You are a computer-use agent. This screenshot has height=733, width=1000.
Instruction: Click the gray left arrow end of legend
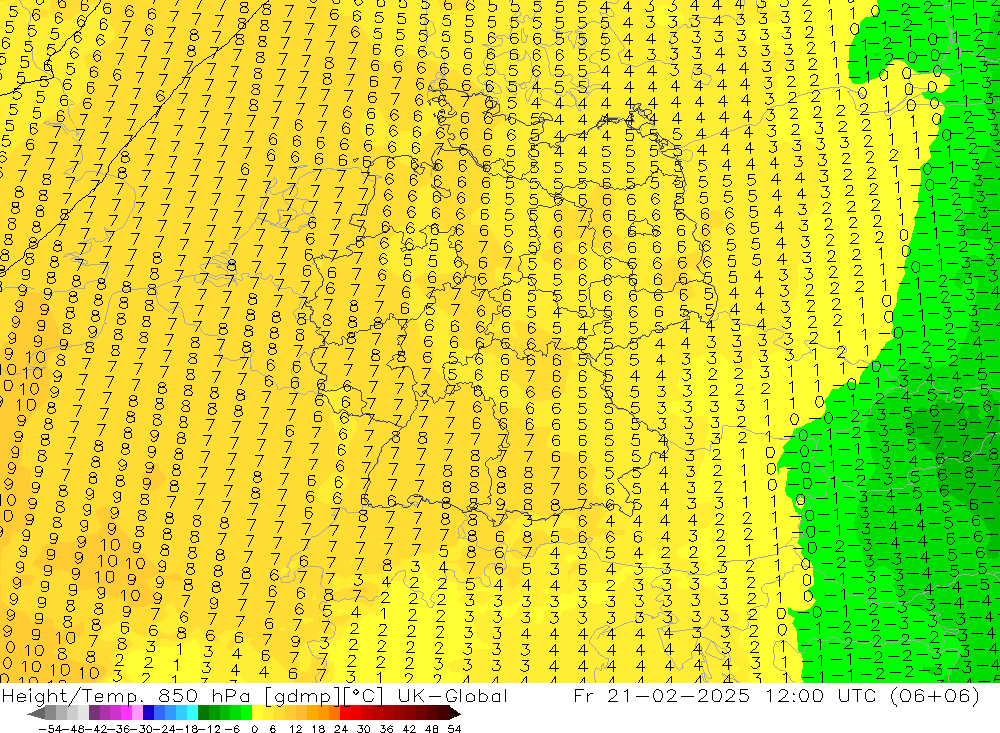[x=36, y=713]
